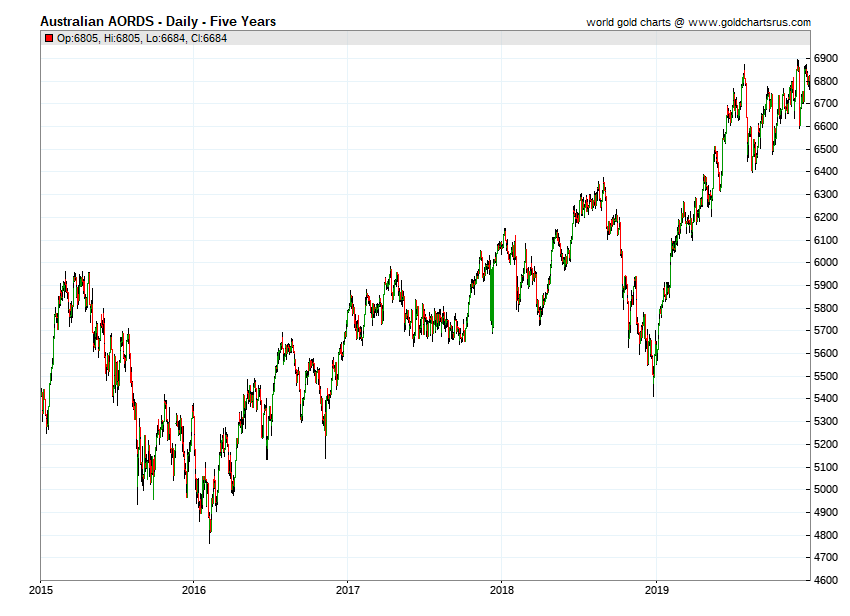Click the 6700 y-axis label
This screenshot has width=850, height=616.
pyautogui.click(x=825, y=104)
